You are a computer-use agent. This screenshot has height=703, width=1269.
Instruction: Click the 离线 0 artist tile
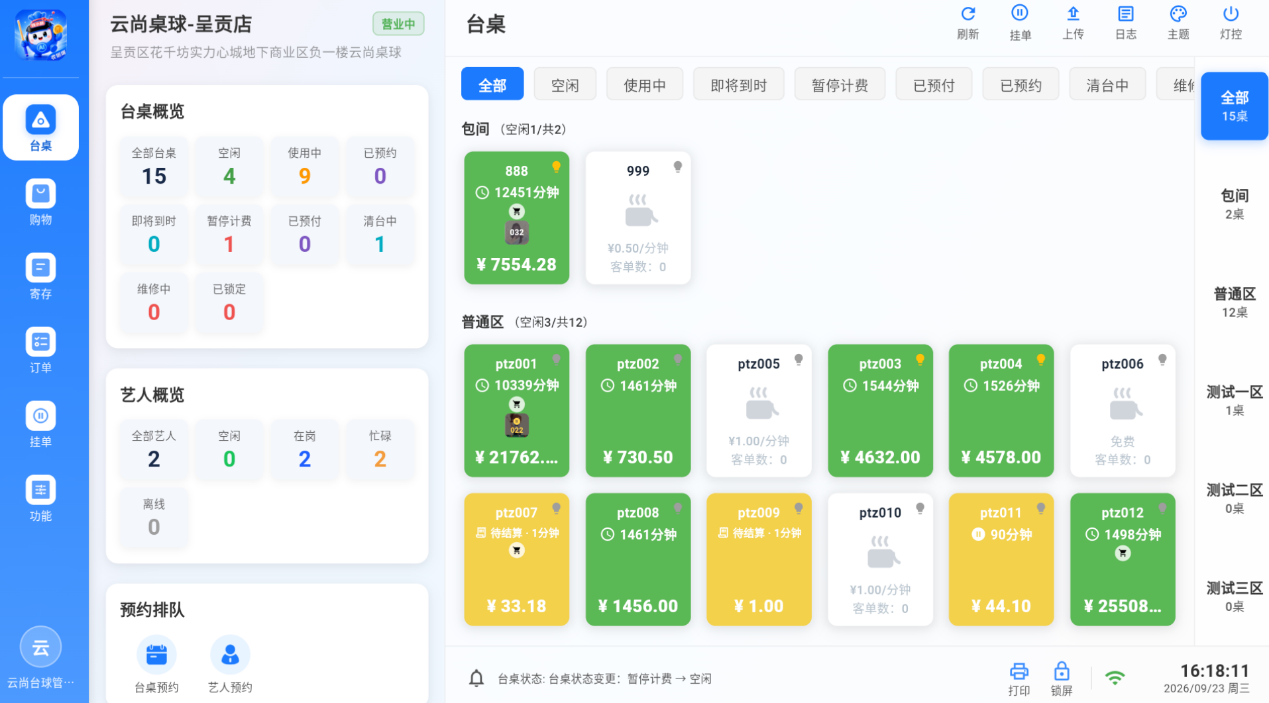[154, 517]
